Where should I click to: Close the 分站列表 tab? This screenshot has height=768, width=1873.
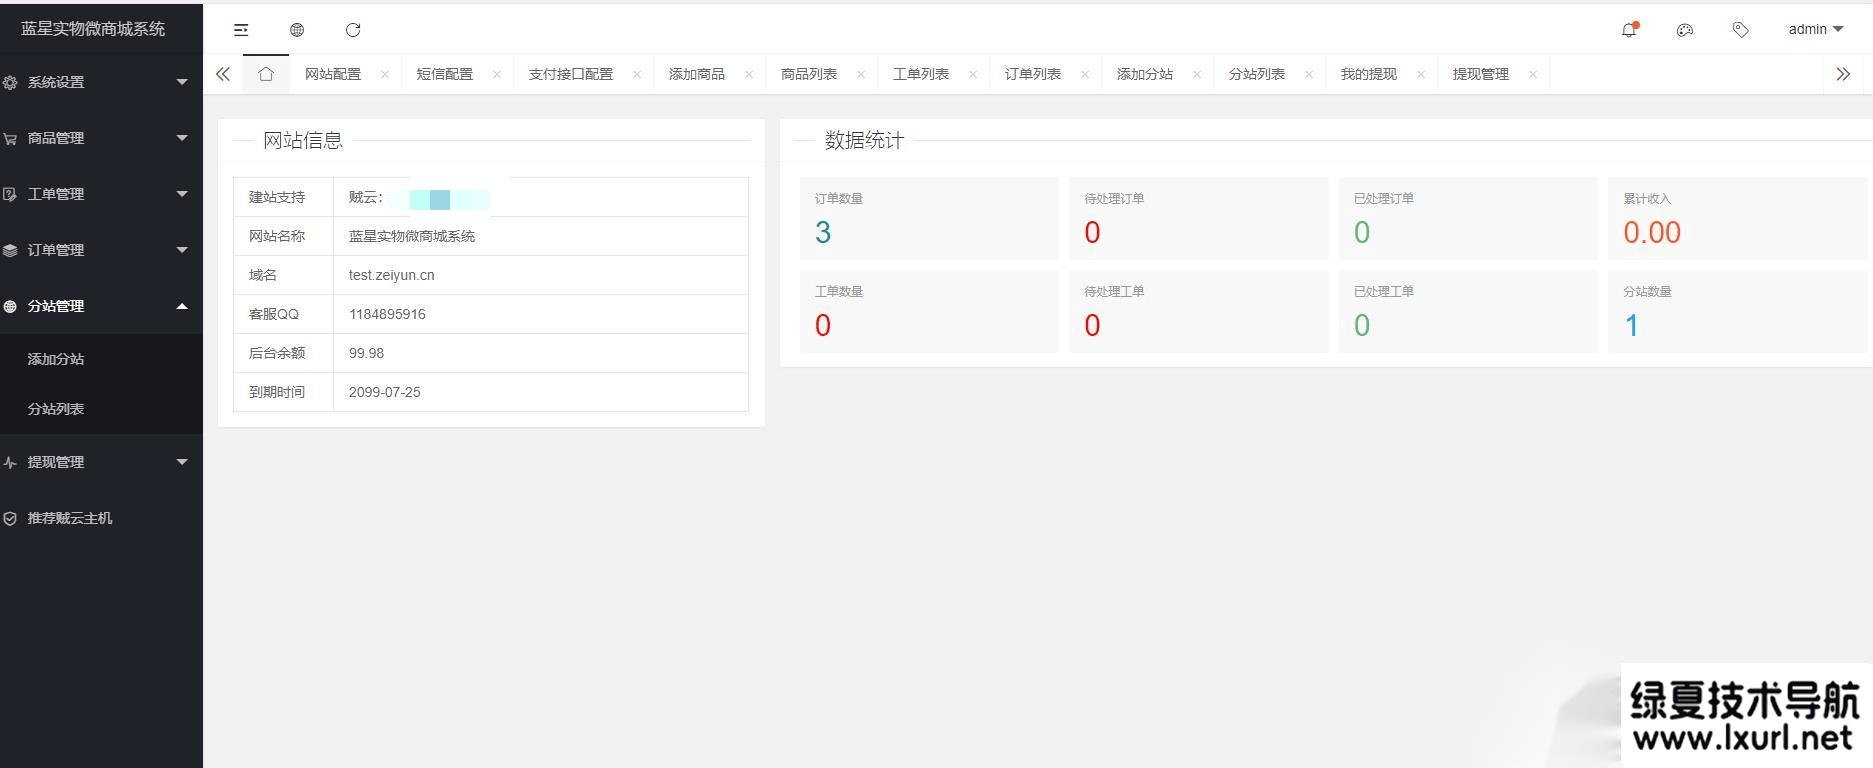(x=1309, y=74)
